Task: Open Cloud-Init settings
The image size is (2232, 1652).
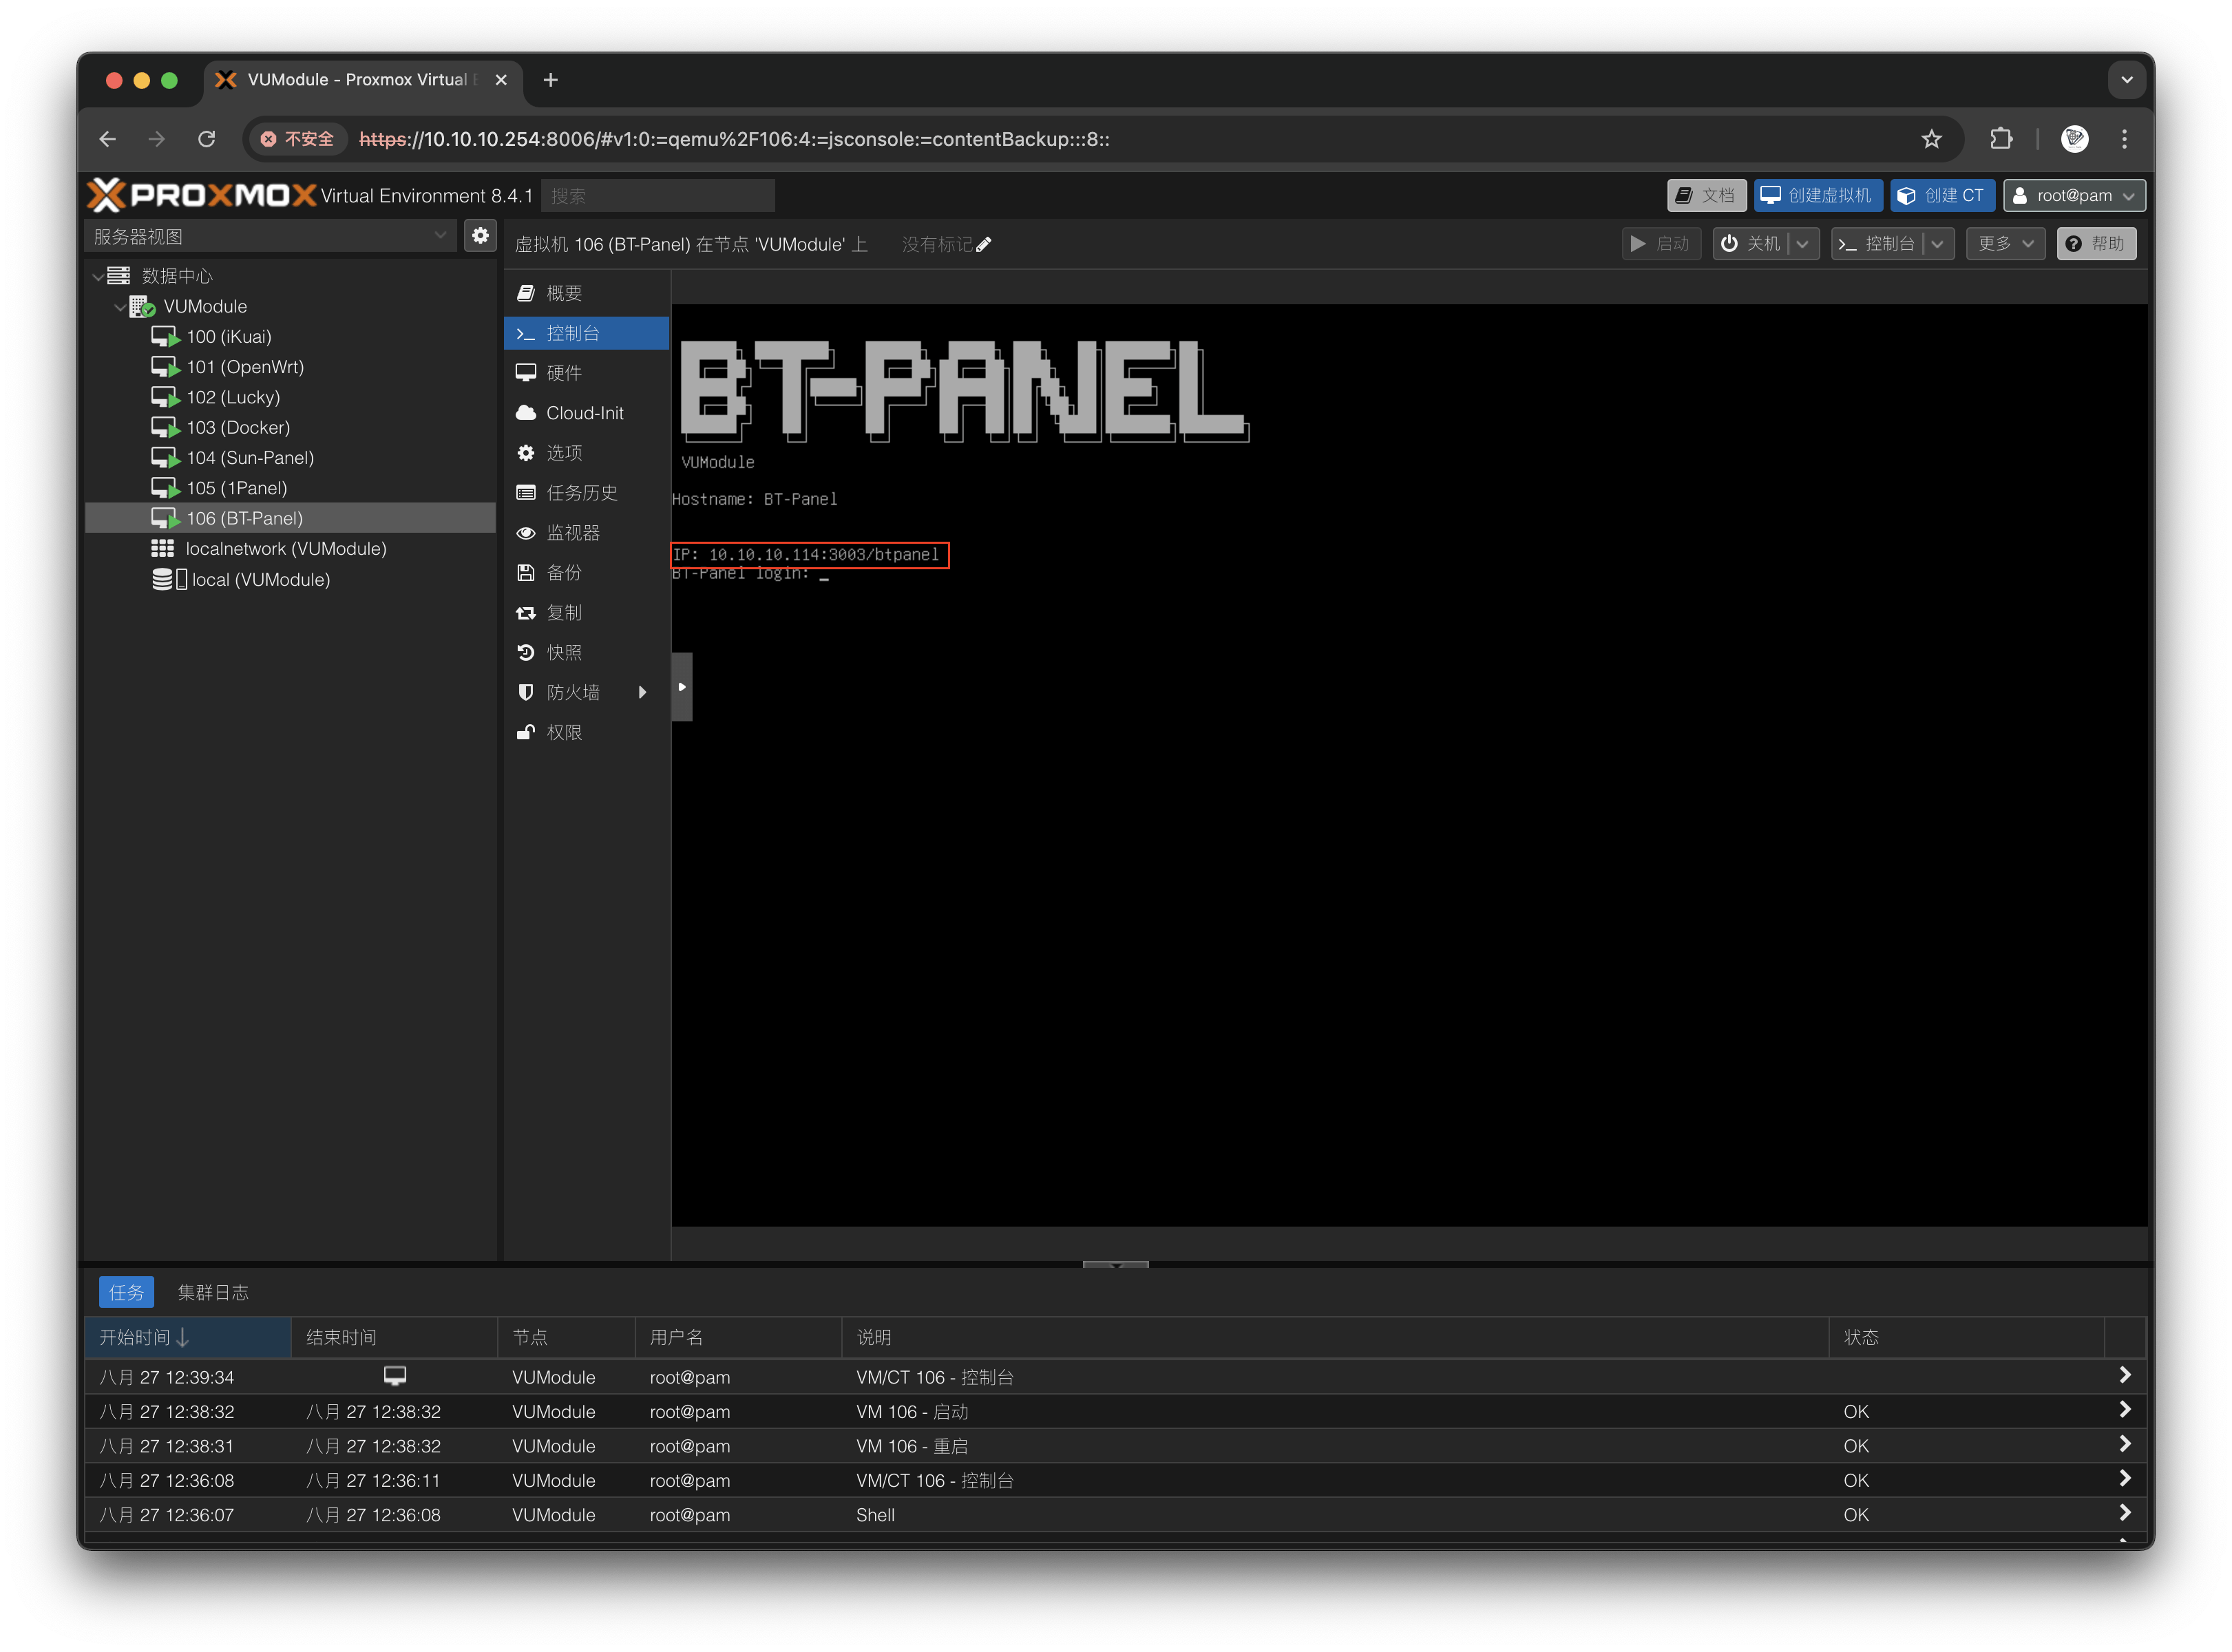Action: (x=584, y=413)
